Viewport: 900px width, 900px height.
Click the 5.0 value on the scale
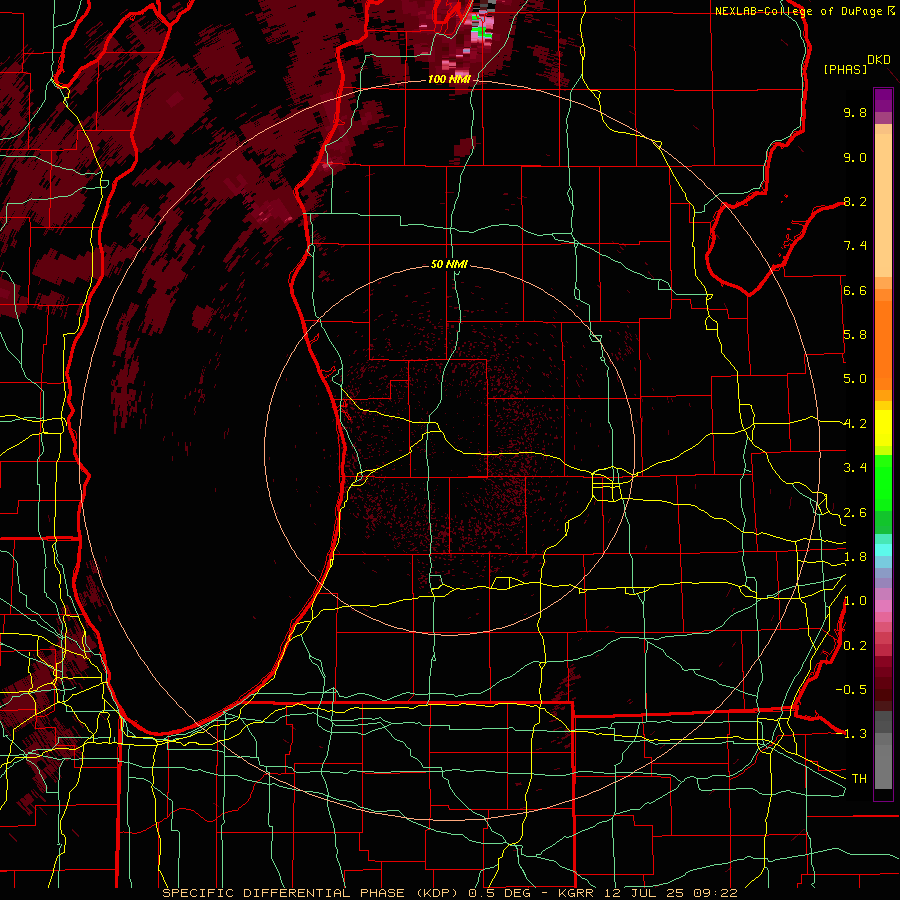[x=855, y=379]
